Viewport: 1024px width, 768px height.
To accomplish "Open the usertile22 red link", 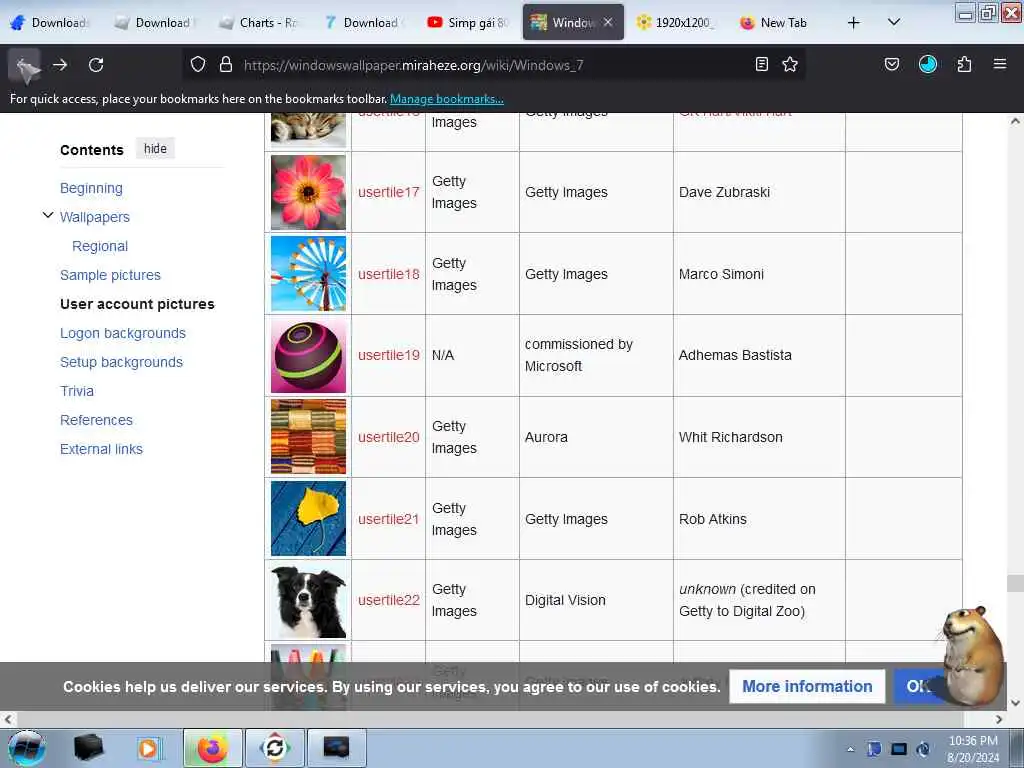I will 389,600.
